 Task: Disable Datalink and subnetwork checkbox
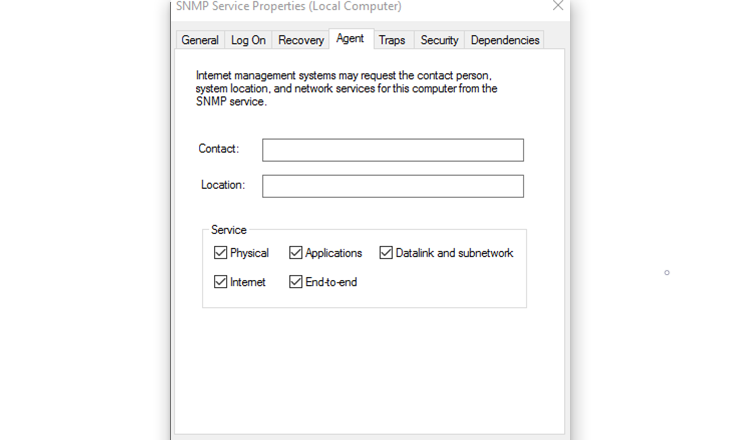point(386,253)
